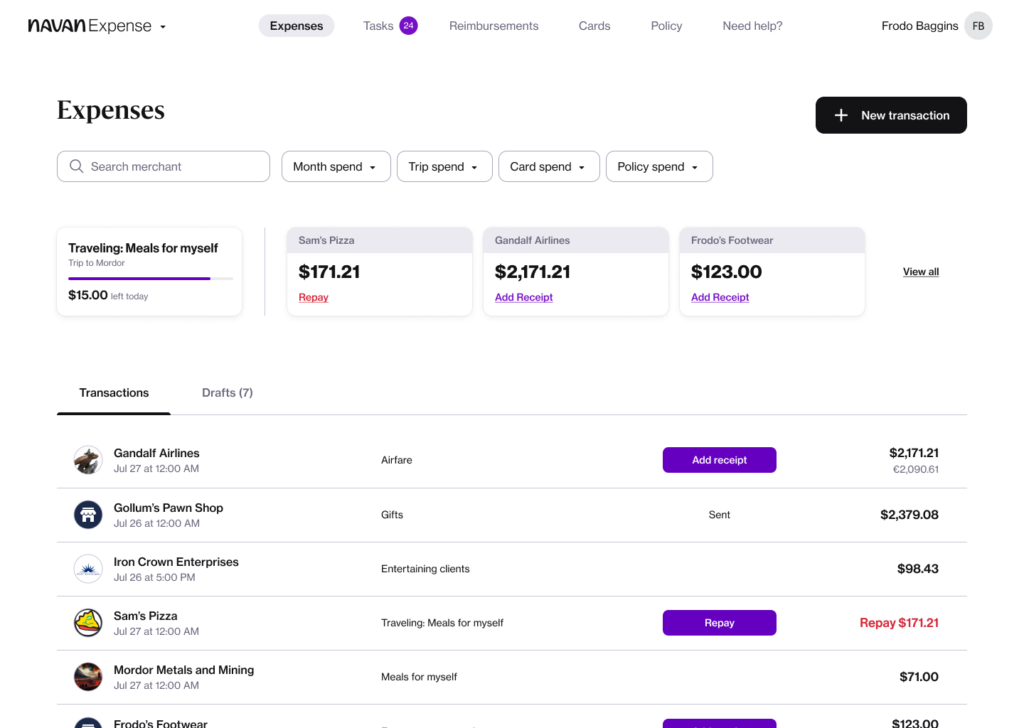Click the Frodo Baggins FB avatar
The image size is (1024, 728).
977,26
